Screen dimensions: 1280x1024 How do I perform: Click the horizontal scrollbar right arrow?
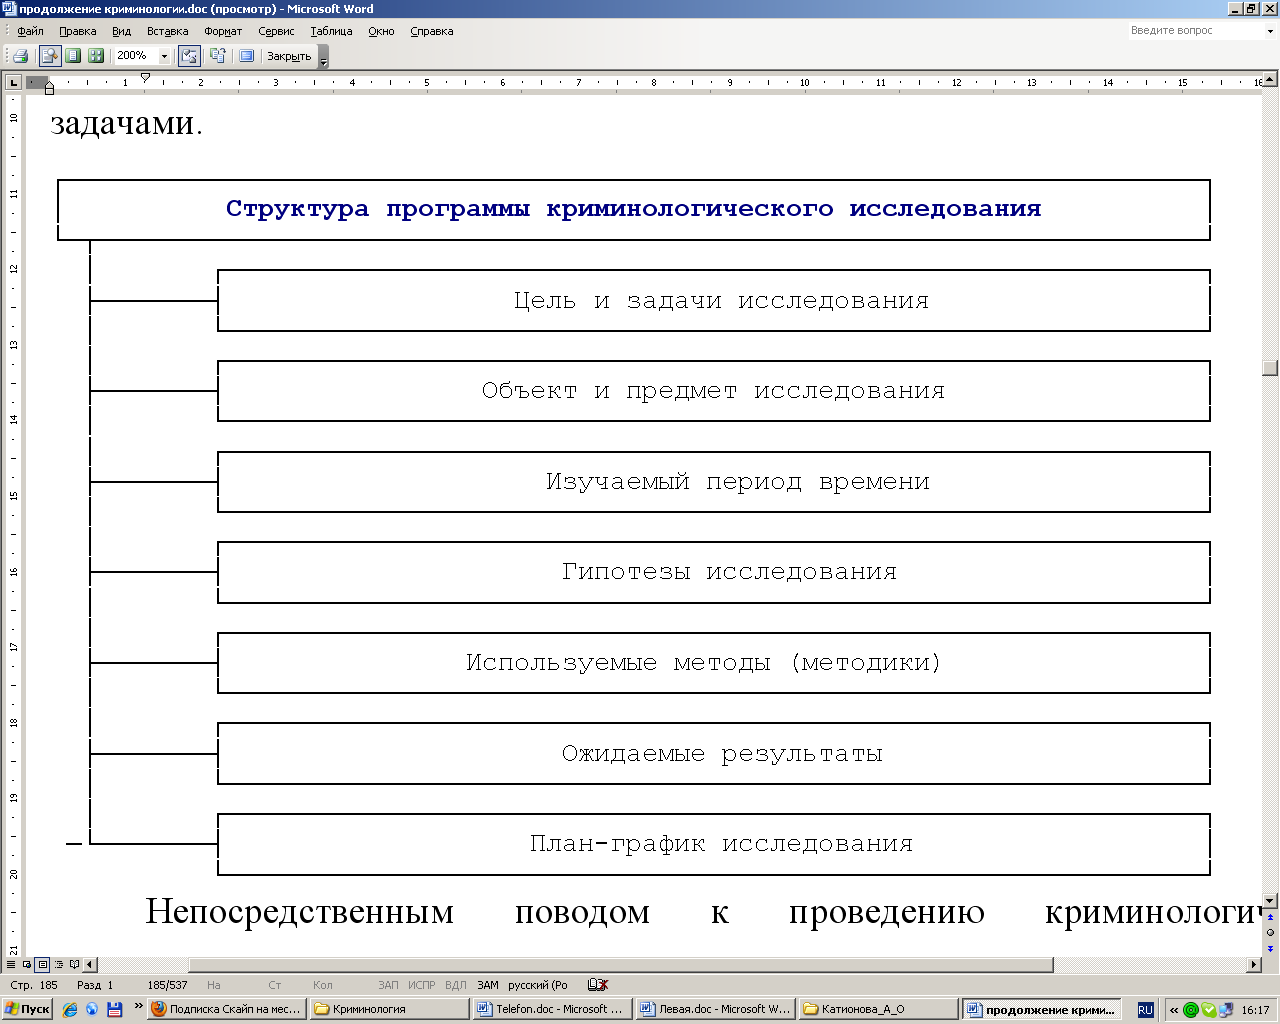point(1254,965)
